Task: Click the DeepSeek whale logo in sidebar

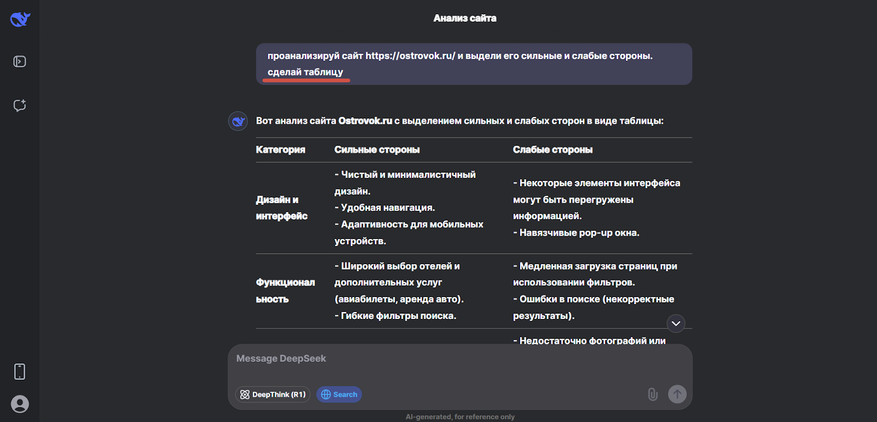Action: (x=19, y=18)
